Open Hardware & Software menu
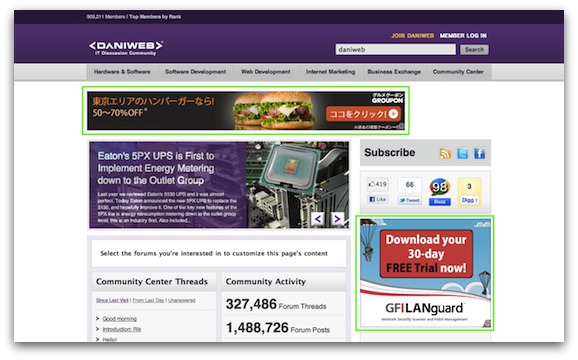578x360 pixels. [x=122, y=72]
